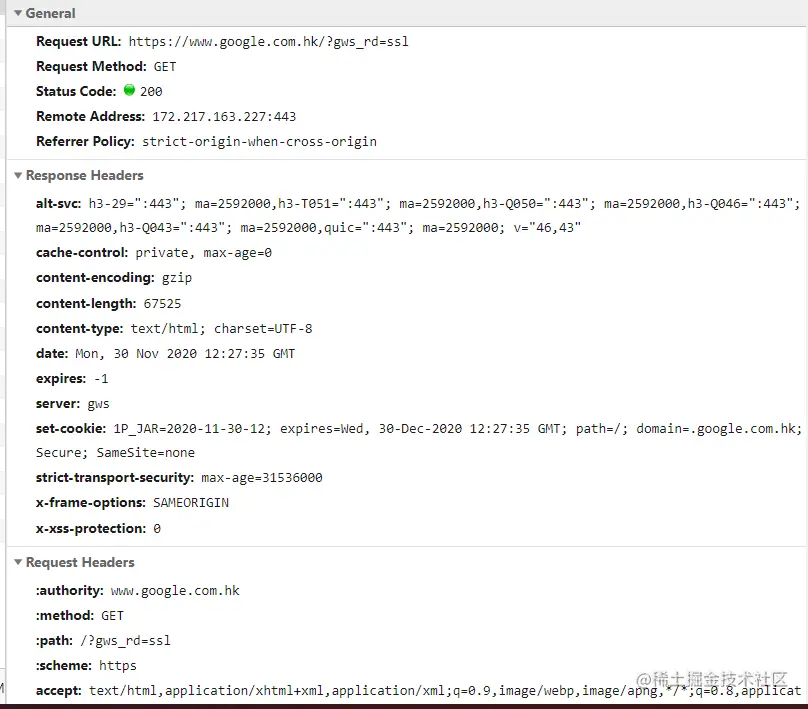
Task: Select content-length value 67525
Action: [x=162, y=303]
